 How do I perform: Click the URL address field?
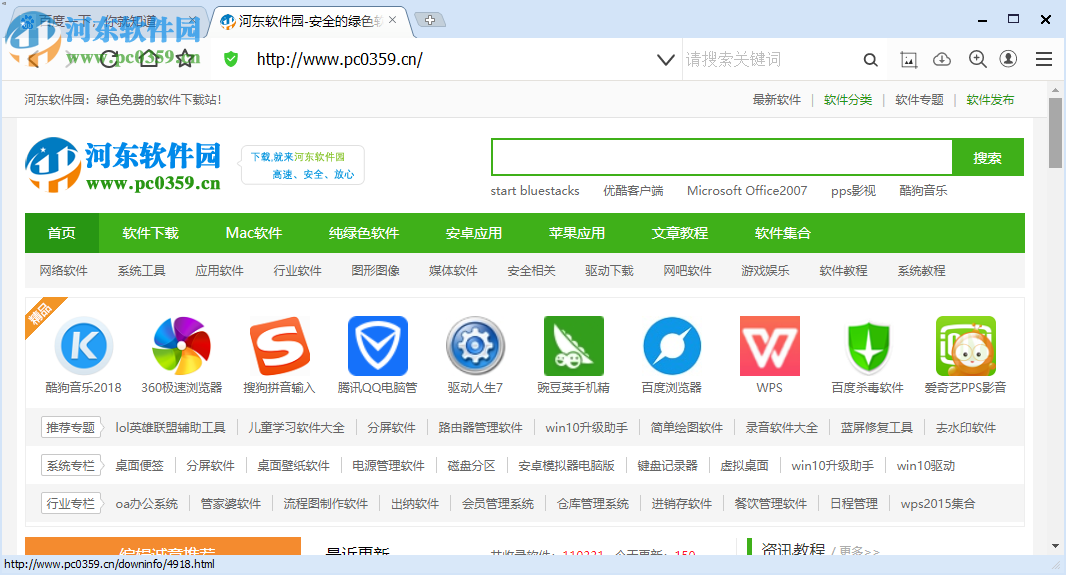coord(449,60)
